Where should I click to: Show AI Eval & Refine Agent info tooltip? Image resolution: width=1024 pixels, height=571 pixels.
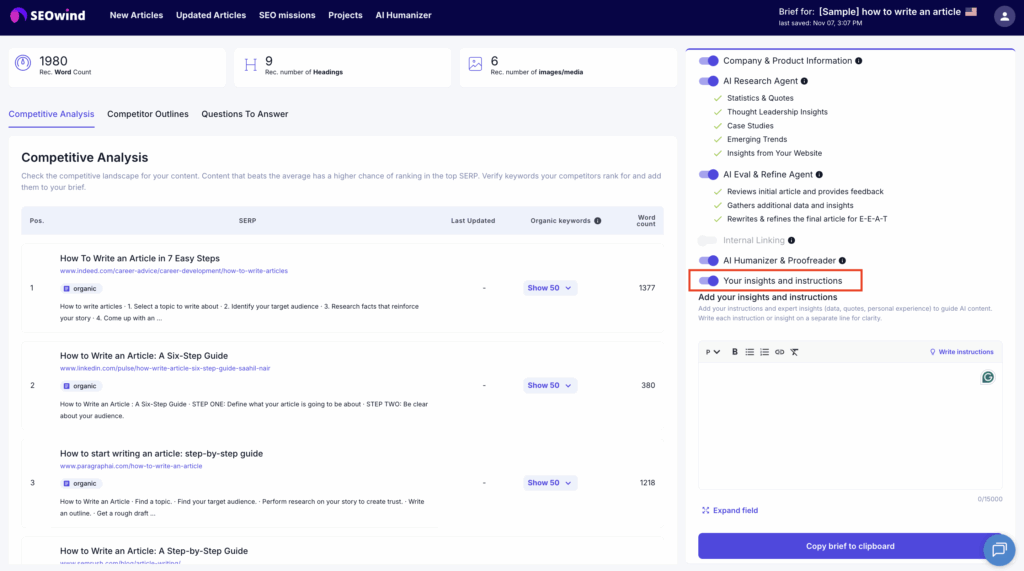[820, 174]
